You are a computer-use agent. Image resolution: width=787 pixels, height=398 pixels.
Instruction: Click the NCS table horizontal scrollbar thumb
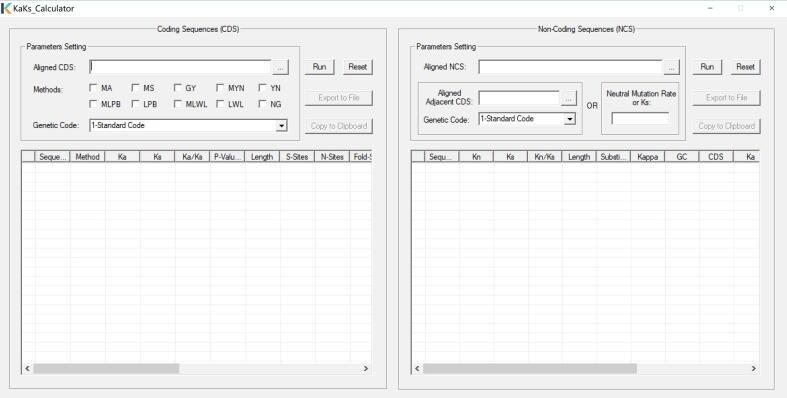coord(530,368)
